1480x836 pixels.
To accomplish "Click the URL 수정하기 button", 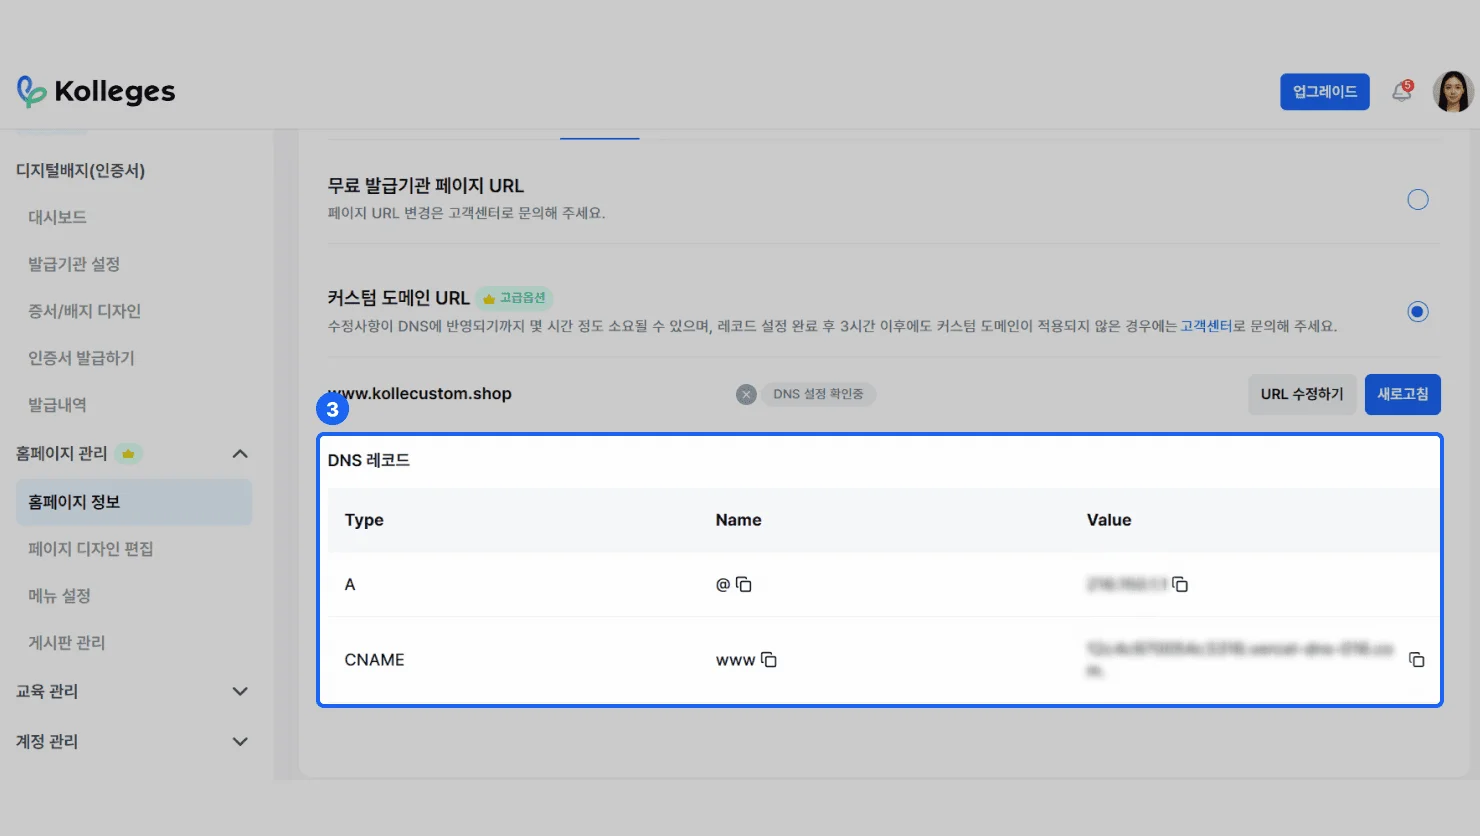I will pos(1301,394).
